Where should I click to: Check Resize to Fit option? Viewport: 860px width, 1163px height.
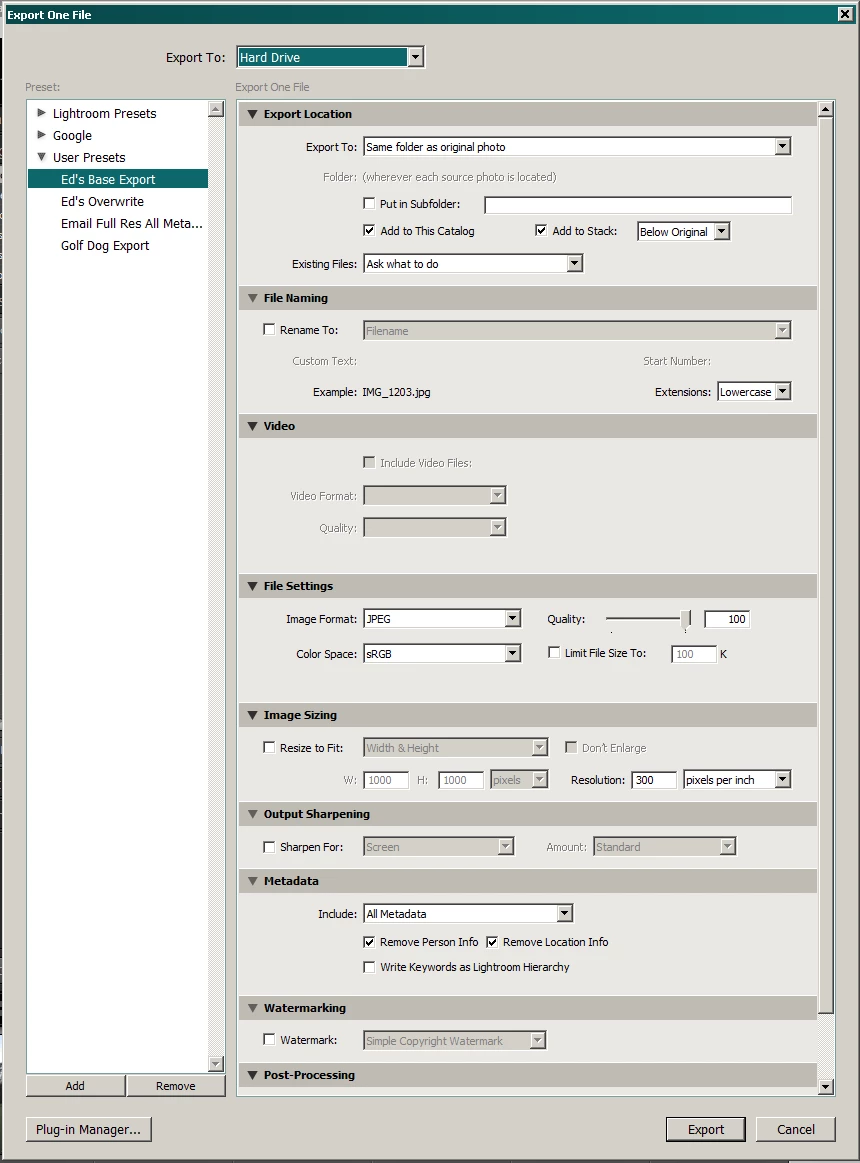[269, 748]
